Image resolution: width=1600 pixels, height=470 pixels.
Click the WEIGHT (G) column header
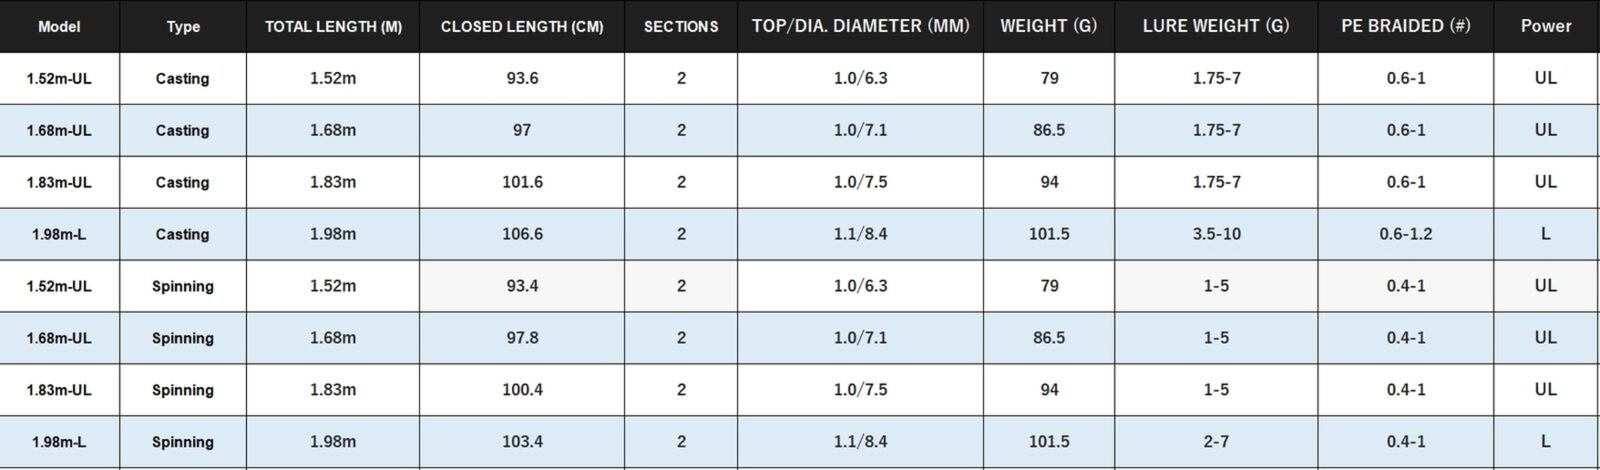1049,26
